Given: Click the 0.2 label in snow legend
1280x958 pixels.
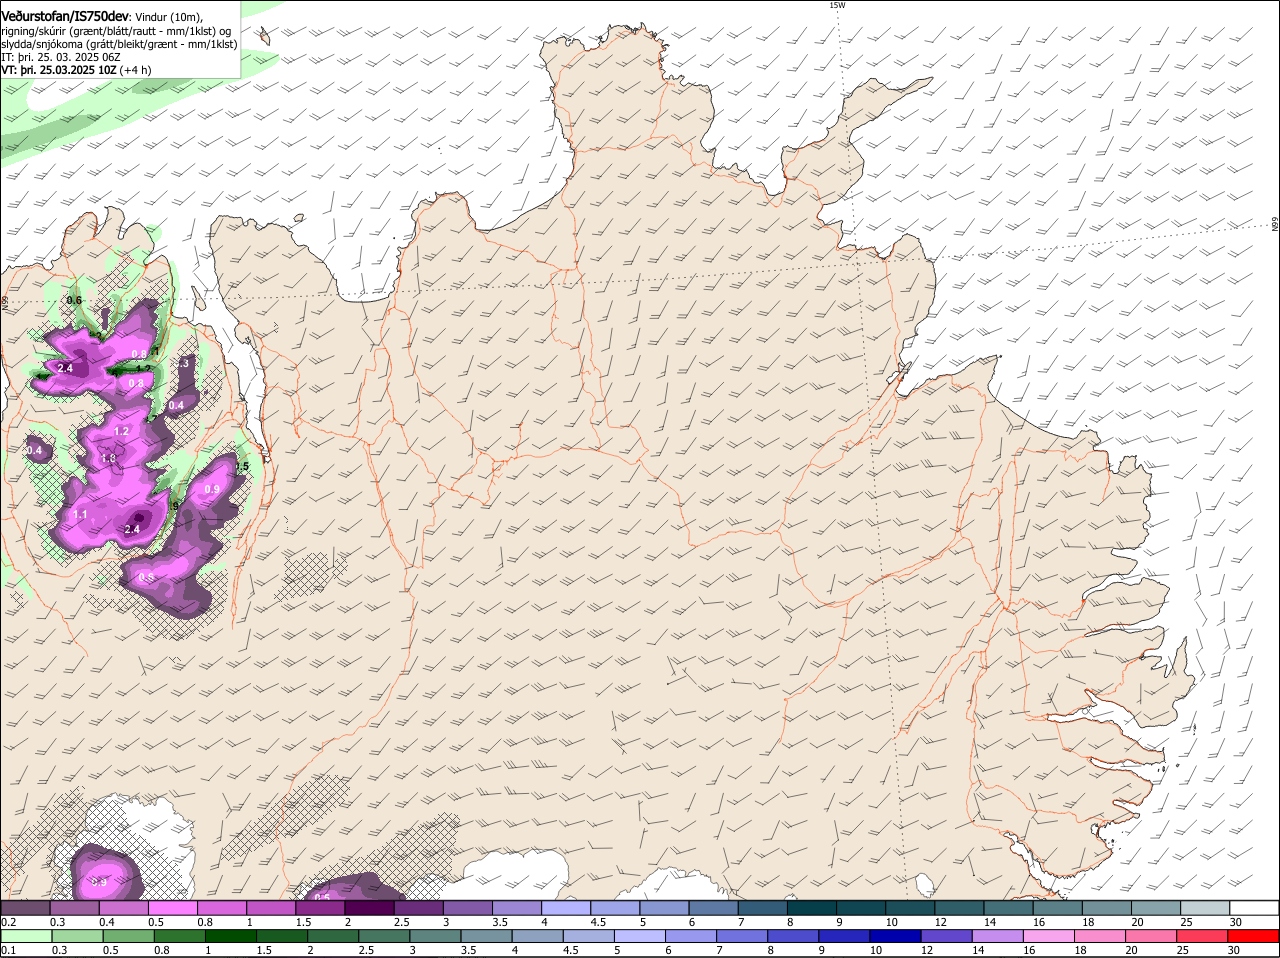Looking at the screenshot, I should pos(8,922).
